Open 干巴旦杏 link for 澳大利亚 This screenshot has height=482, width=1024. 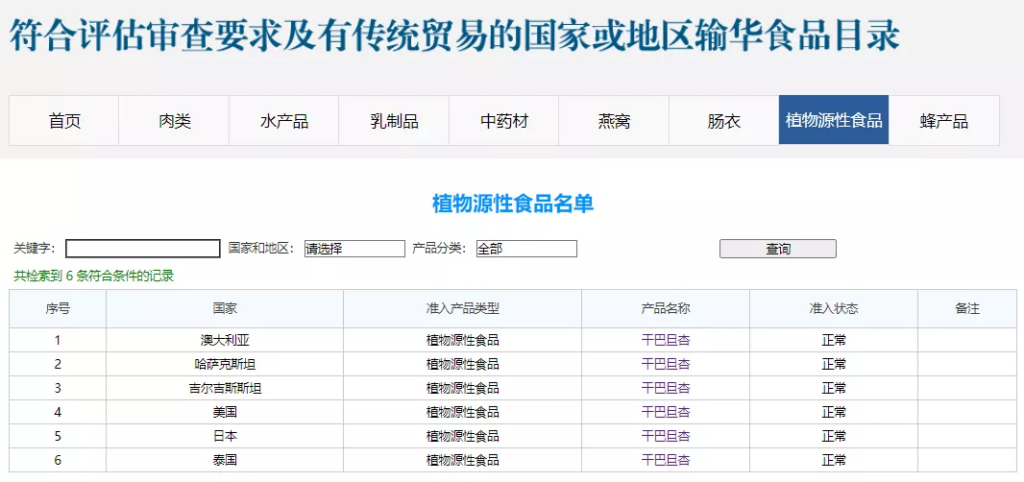tap(665, 340)
